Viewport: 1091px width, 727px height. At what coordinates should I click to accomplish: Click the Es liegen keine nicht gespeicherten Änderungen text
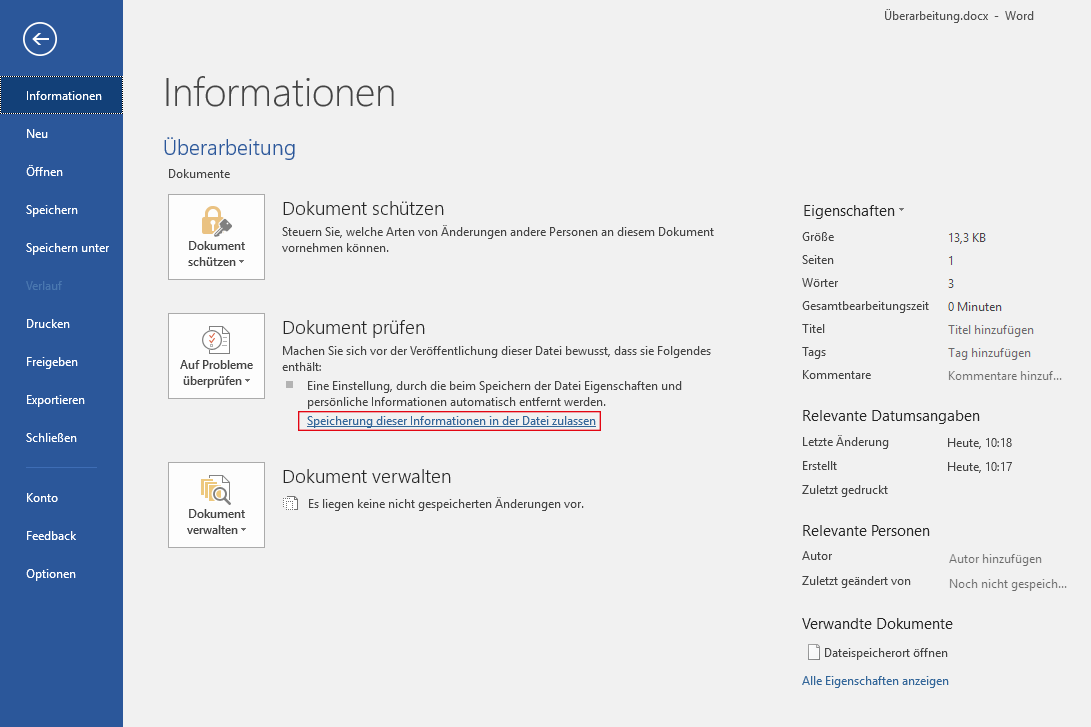pyautogui.click(x=445, y=504)
